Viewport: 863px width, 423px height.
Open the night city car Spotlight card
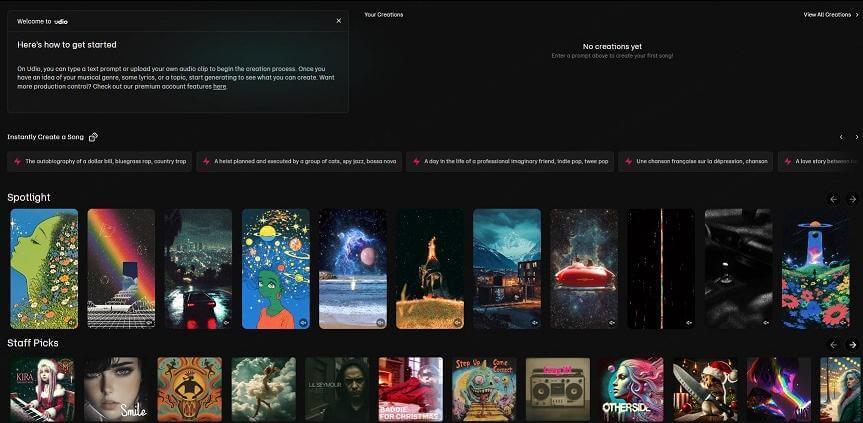point(198,268)
